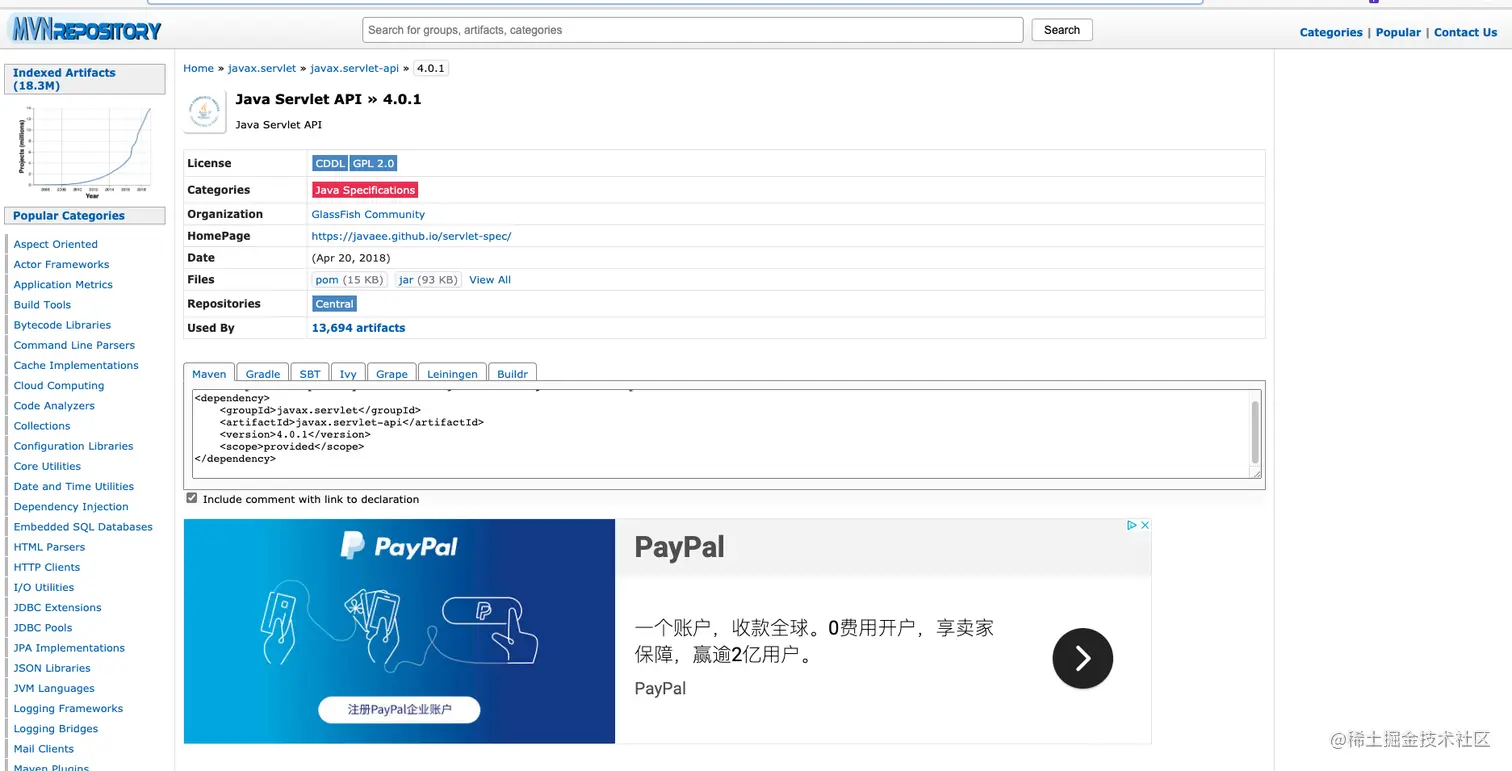Click the Indexed Artifacts growth chart
The height and width of the screenshot is (771, 1512).
[85, 152]
